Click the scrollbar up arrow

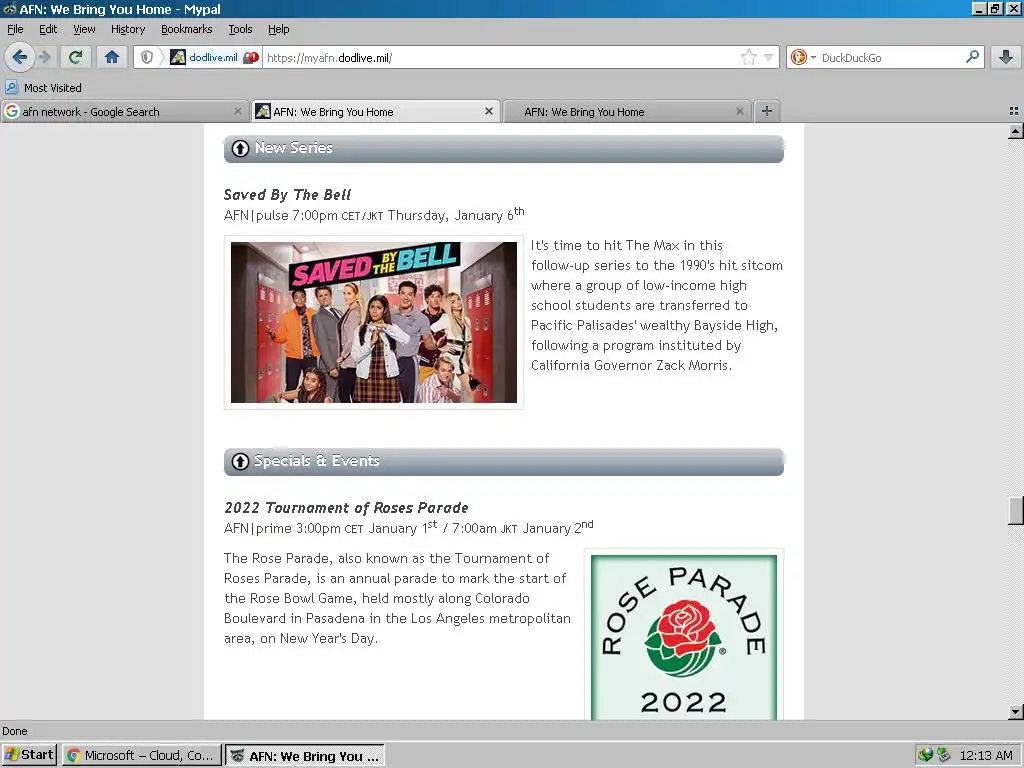tap(1016, 131)
